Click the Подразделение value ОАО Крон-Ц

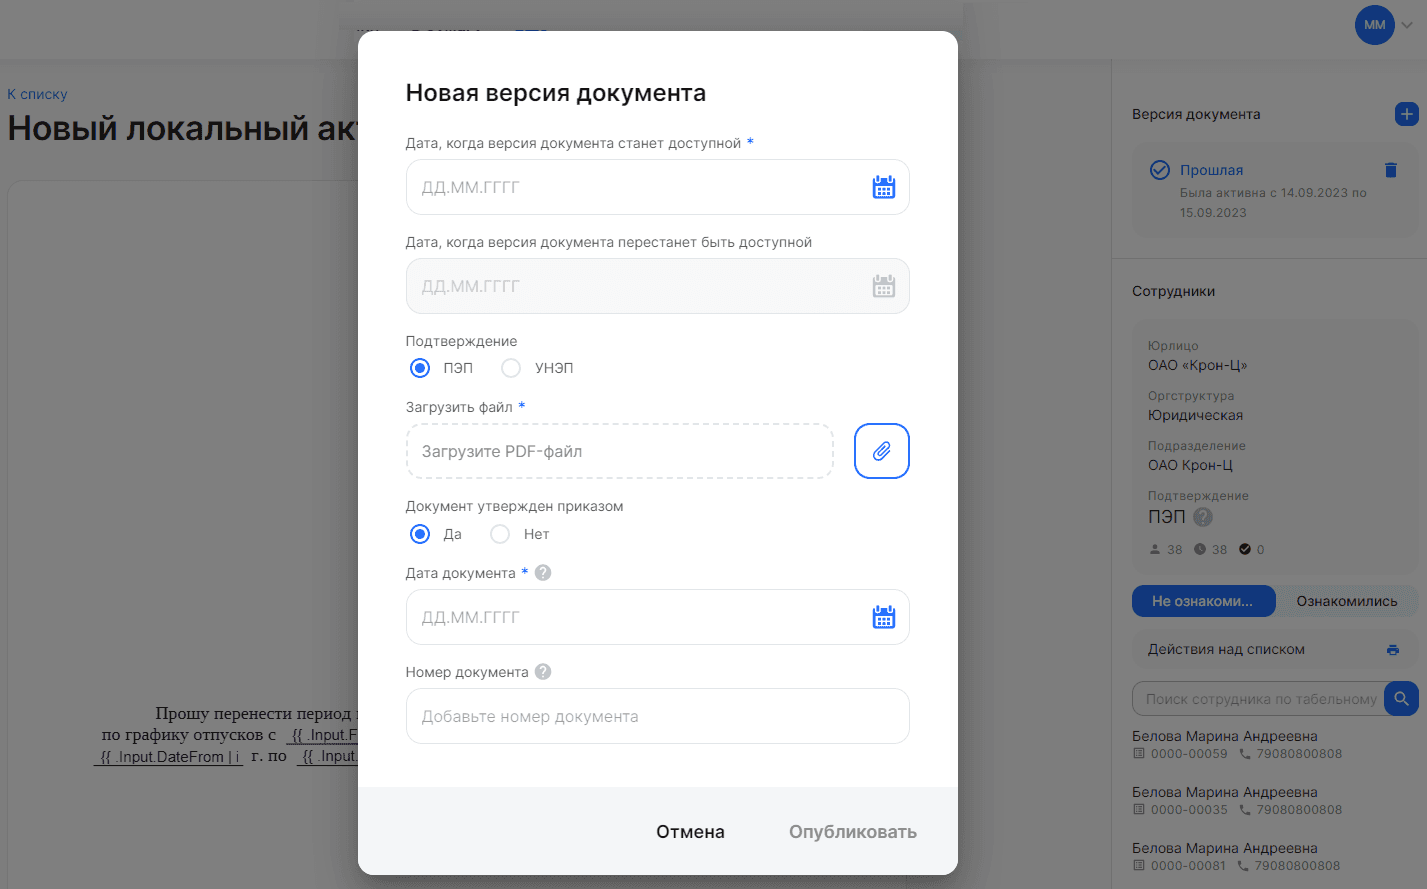tap(1190, 465)
